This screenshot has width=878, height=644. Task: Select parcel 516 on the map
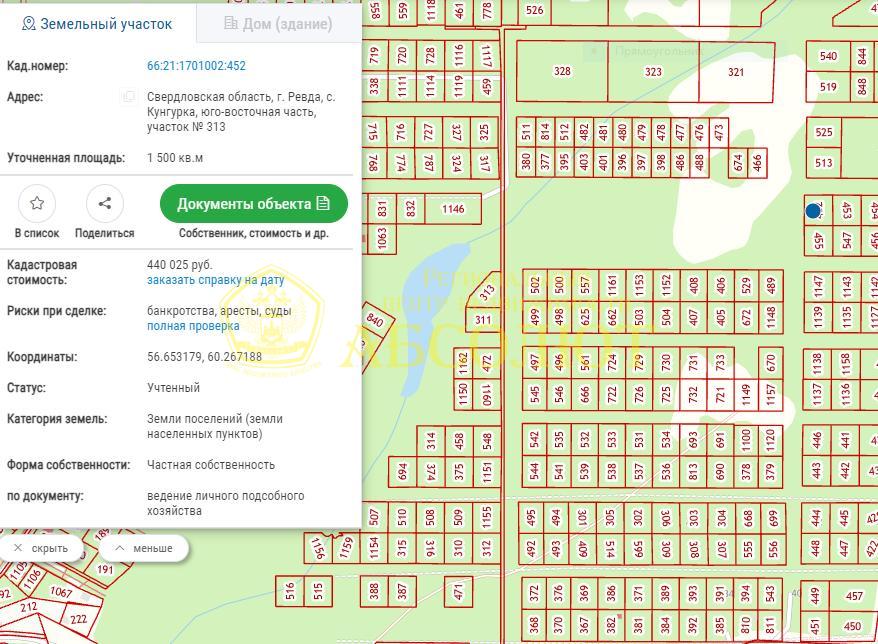289,591
